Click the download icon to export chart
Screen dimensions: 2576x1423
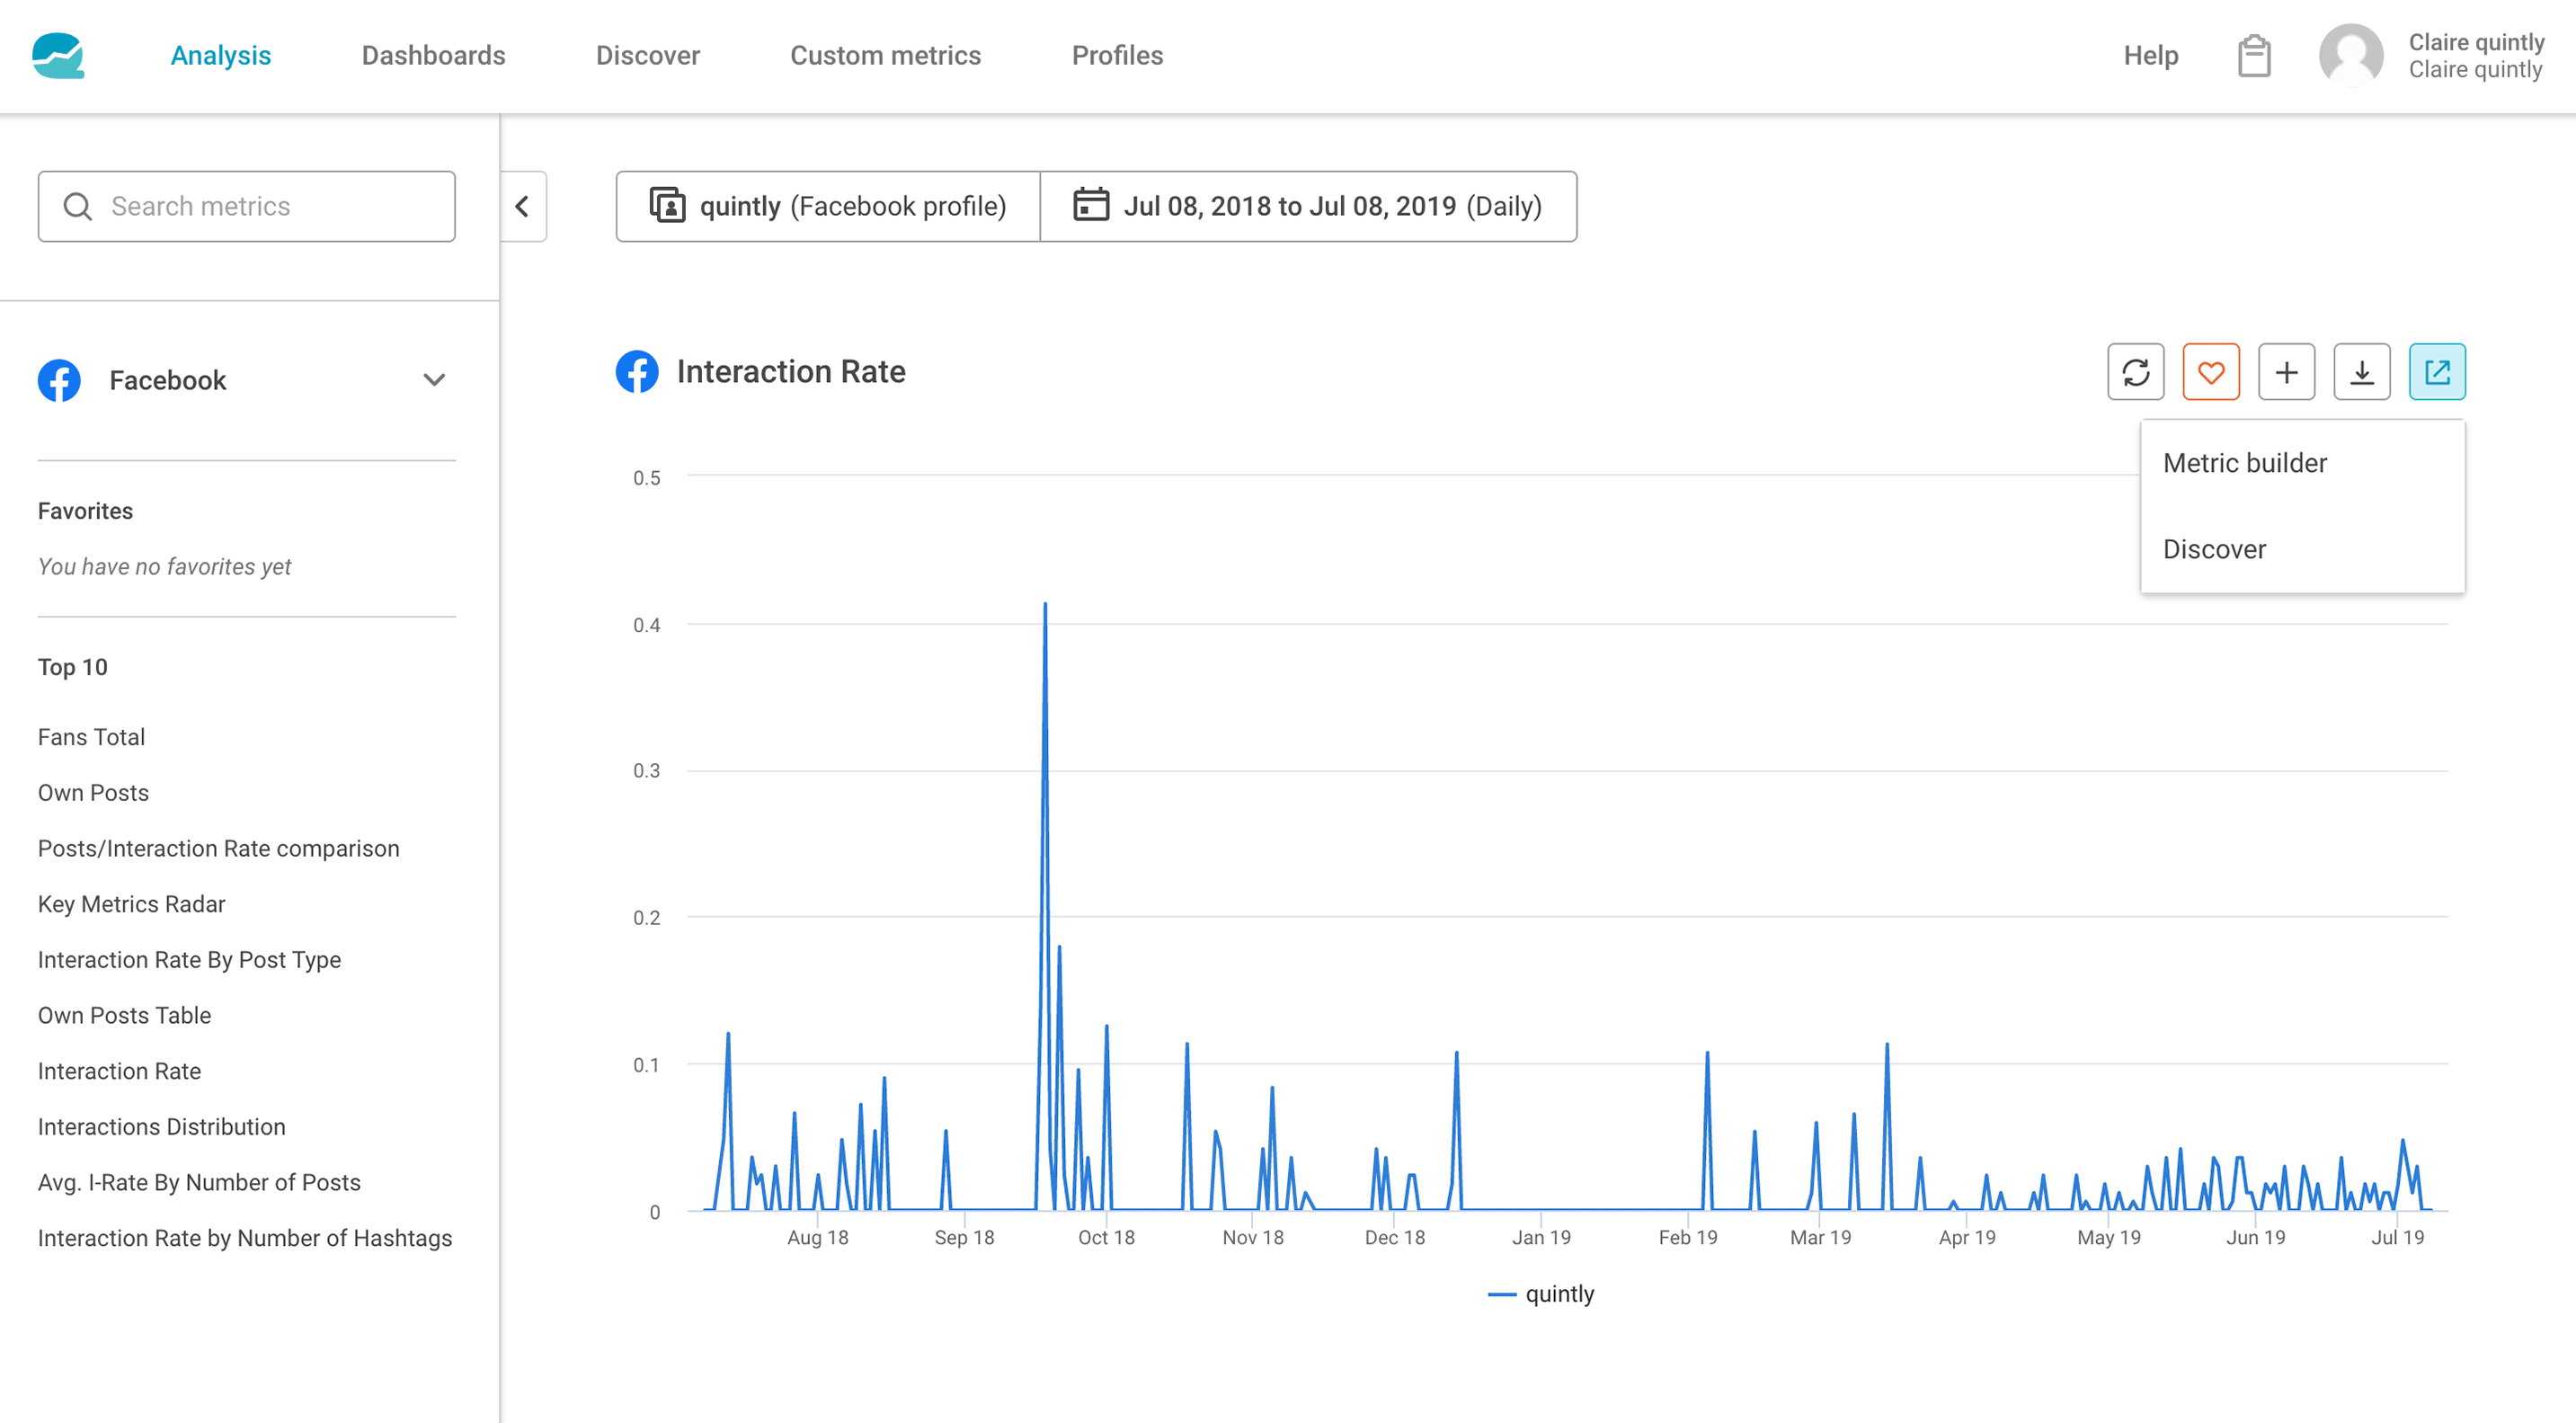pos(2362,371)
